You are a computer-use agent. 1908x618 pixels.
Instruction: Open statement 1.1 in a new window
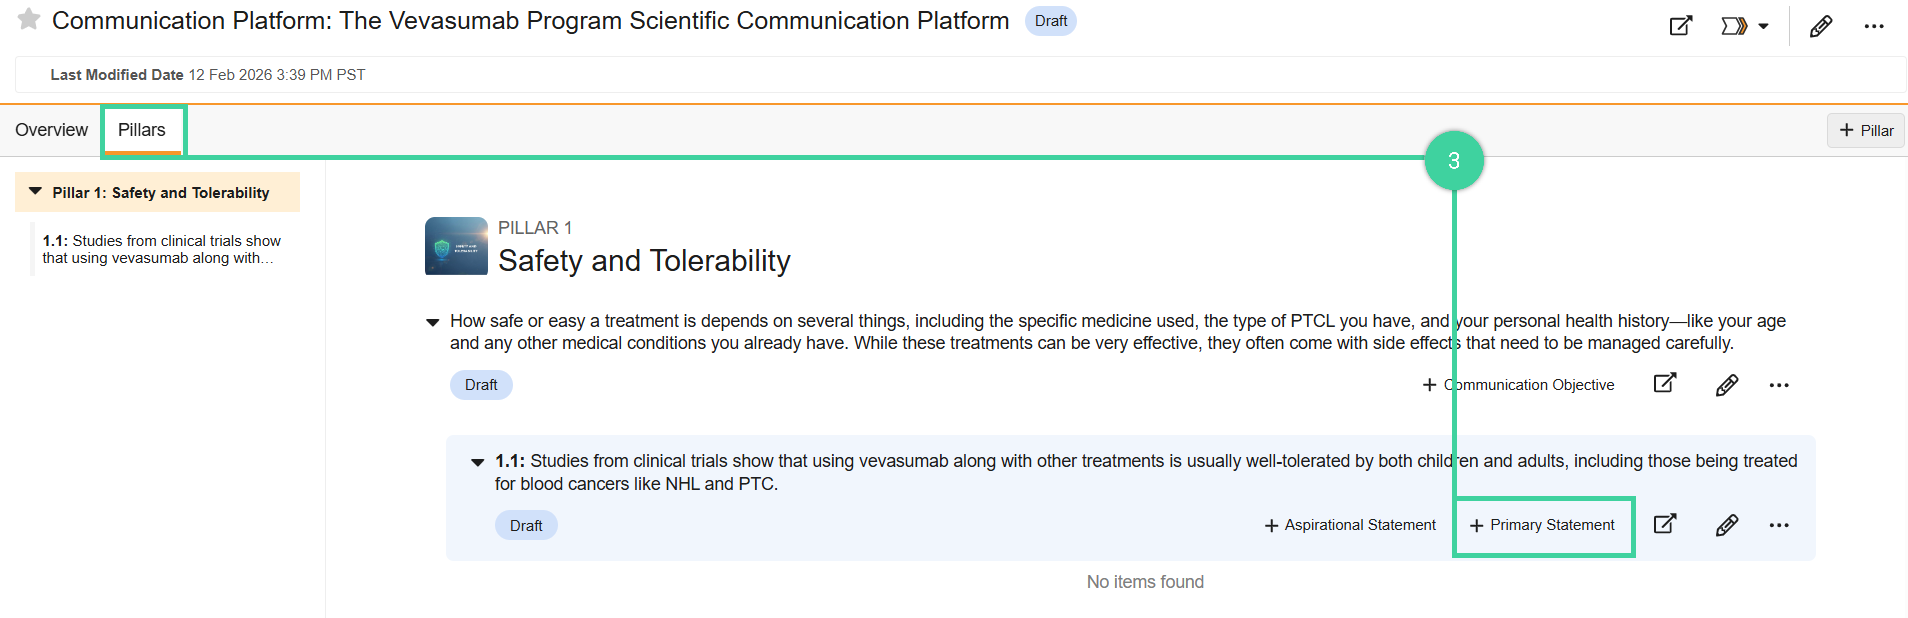point(1665,524)
